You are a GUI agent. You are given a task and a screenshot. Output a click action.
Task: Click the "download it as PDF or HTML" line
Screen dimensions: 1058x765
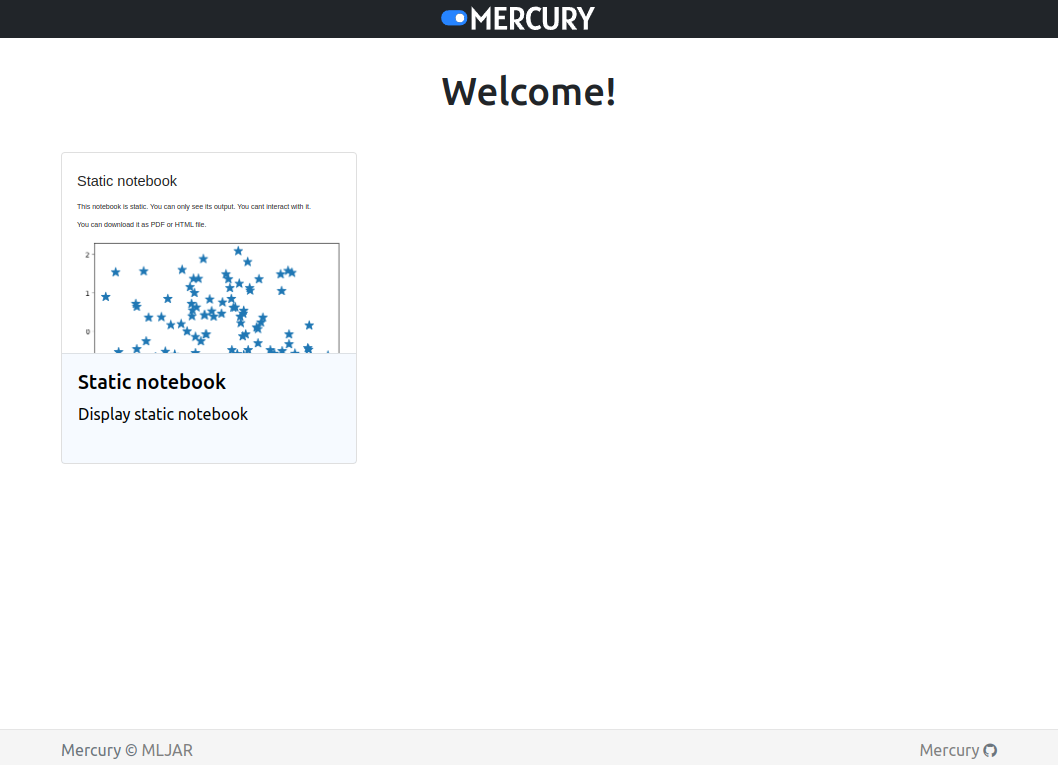tap(142, 225)
